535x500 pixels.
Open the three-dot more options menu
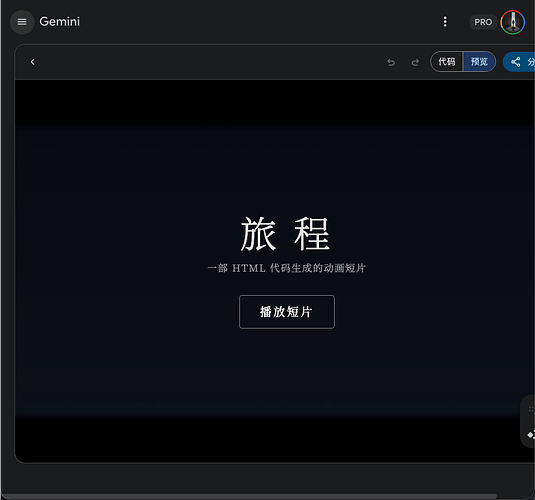pos(445,22)
